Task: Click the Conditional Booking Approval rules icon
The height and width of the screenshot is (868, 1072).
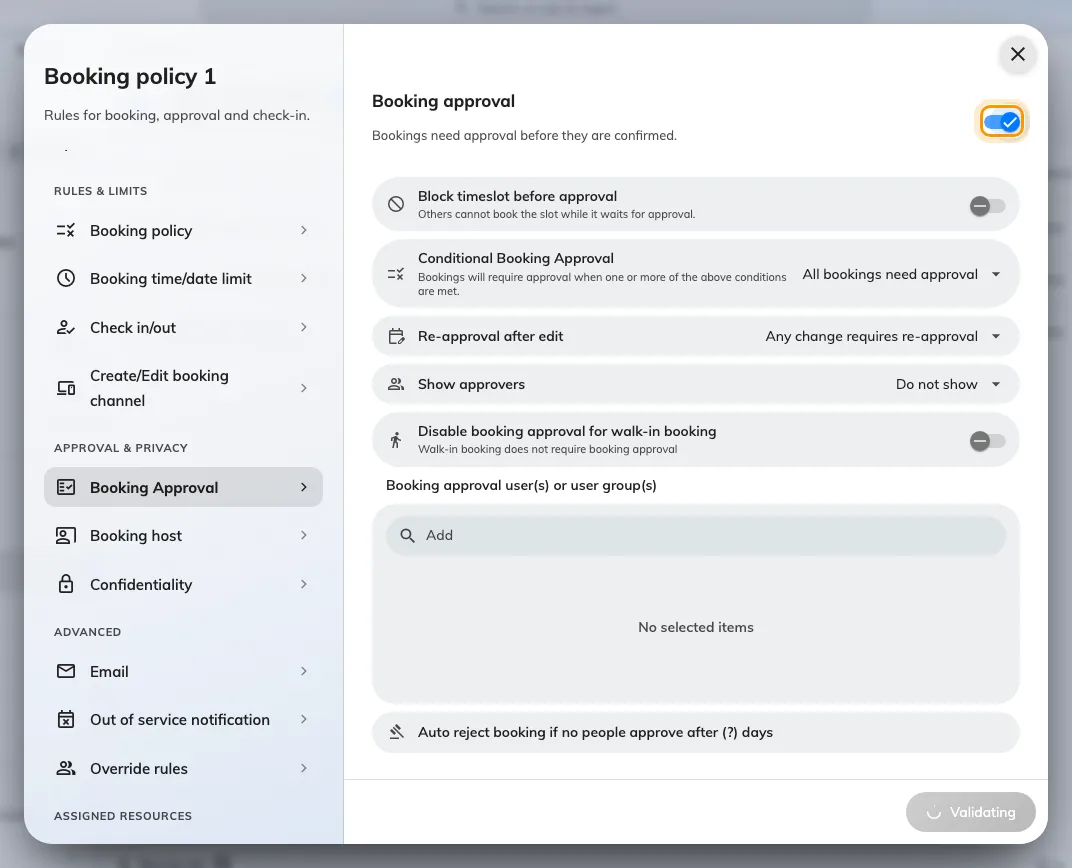Action: pyautogui.click(x=396, y=274)
